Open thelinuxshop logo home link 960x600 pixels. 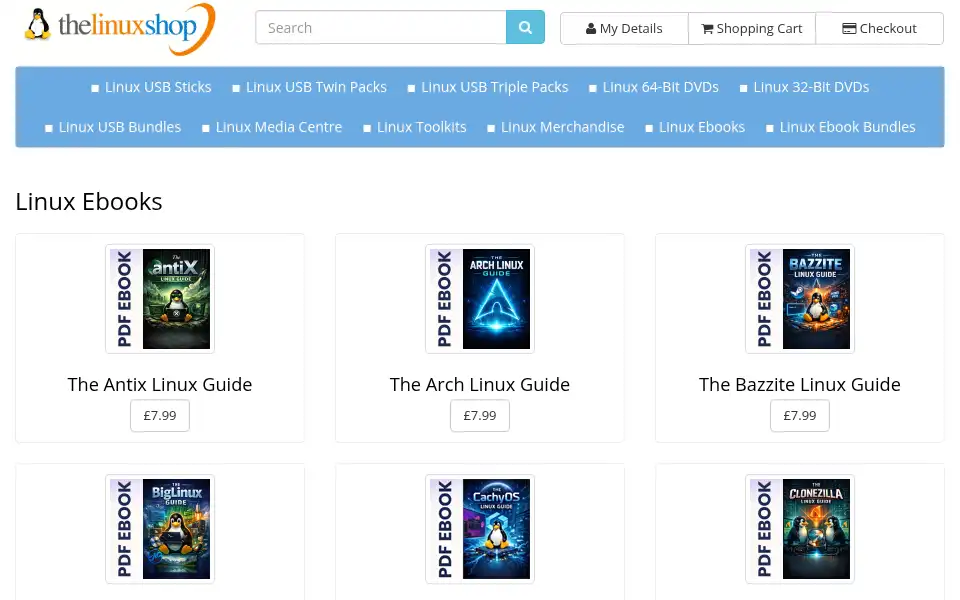point(120,28)
